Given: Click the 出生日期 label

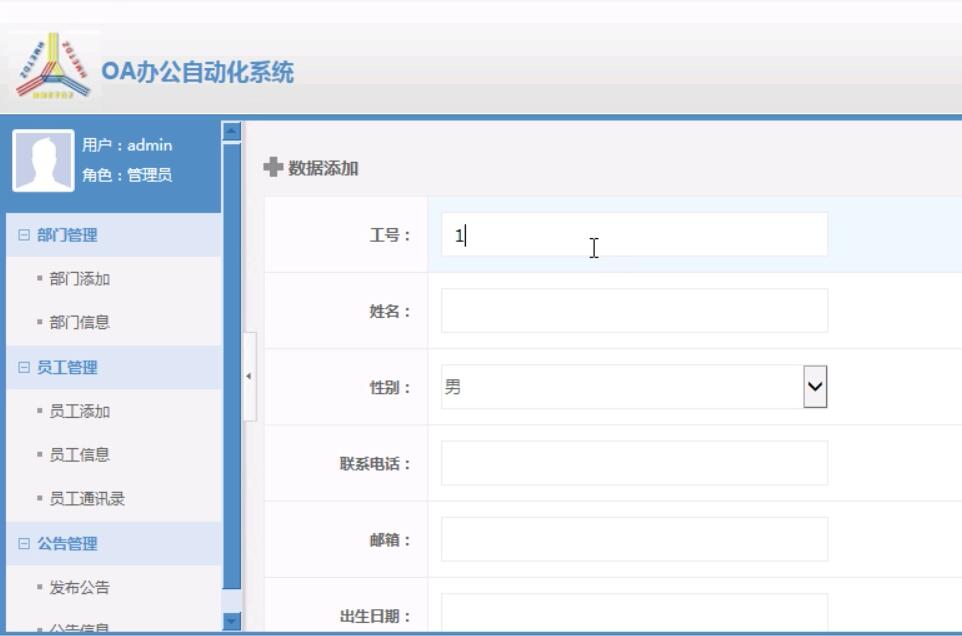Looking at the screenshot, I should click(x=375, y=616).
